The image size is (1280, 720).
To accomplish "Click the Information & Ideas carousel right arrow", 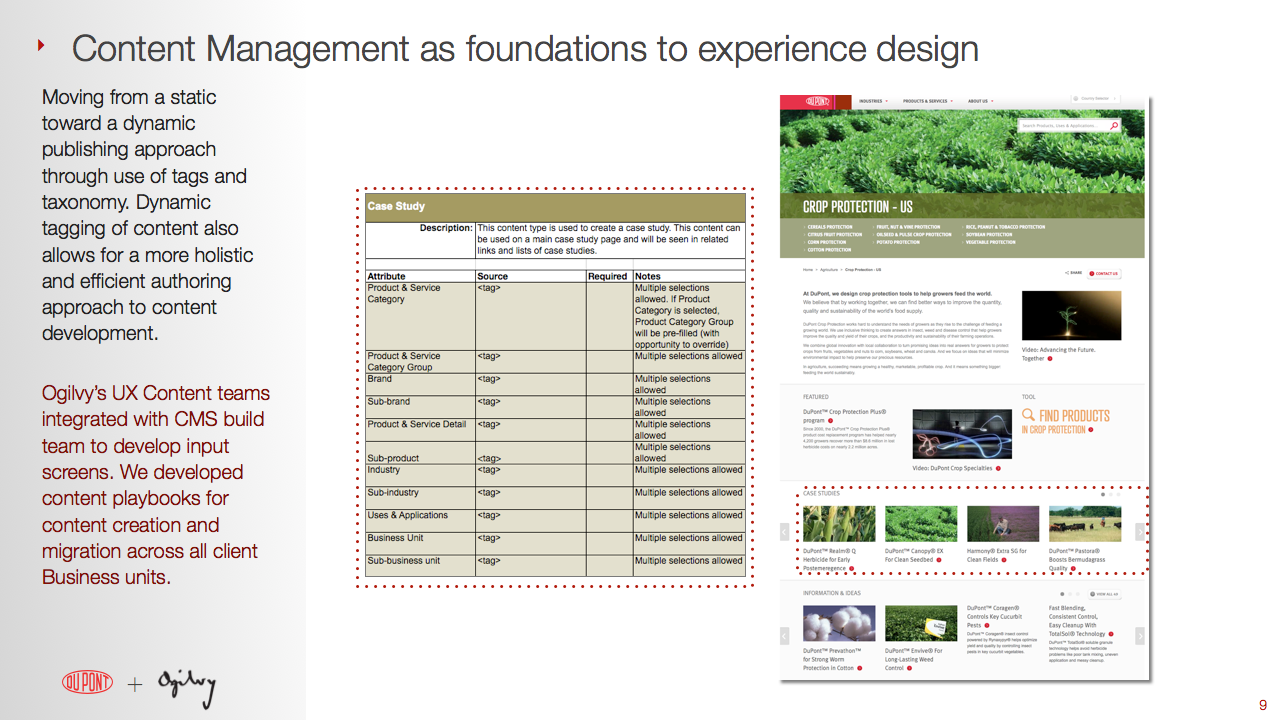I will [1140, 636].
